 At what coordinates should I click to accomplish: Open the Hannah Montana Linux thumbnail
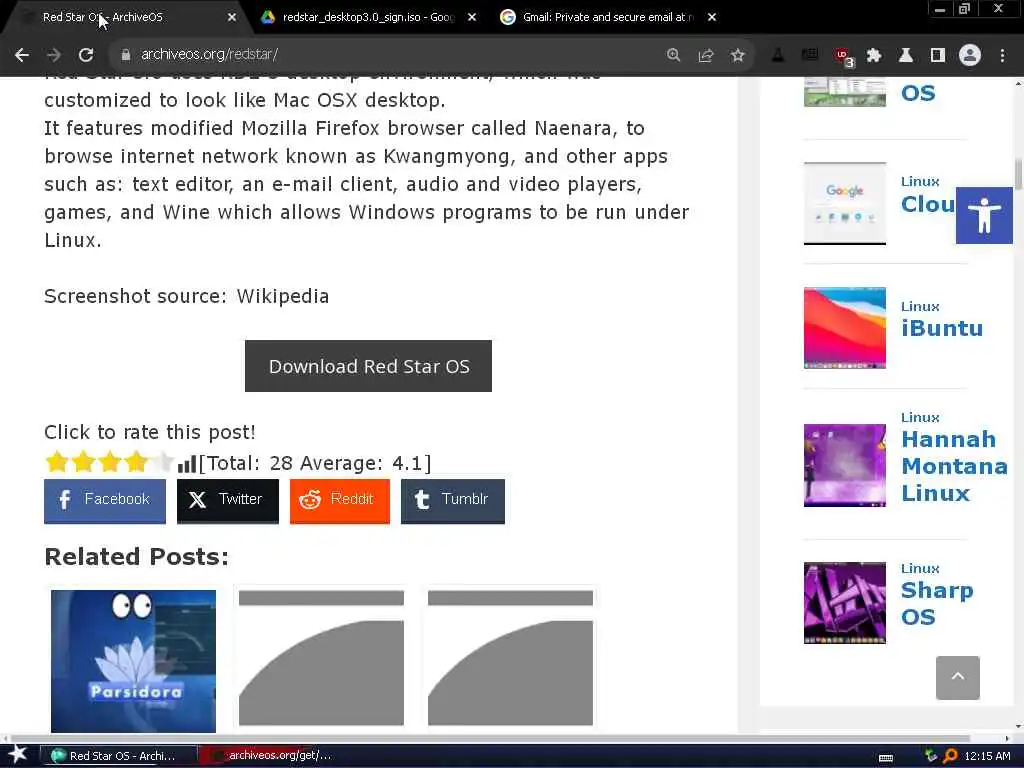click(x=845, y=466)
